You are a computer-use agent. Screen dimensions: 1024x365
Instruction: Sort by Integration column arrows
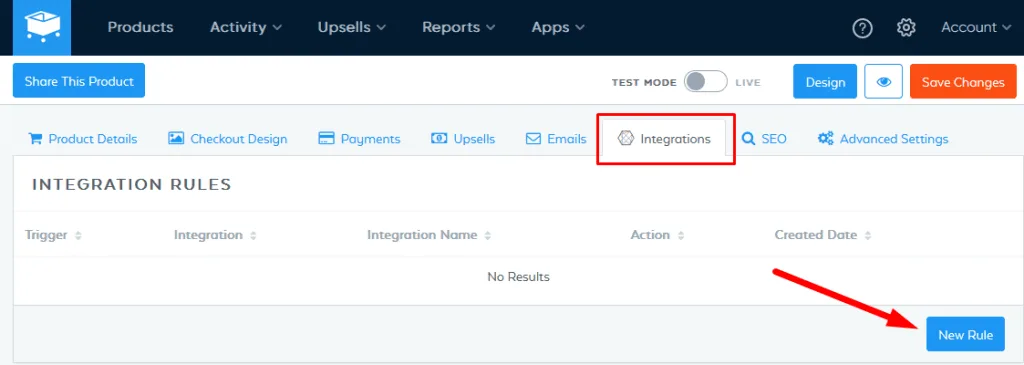click(253, 236)
